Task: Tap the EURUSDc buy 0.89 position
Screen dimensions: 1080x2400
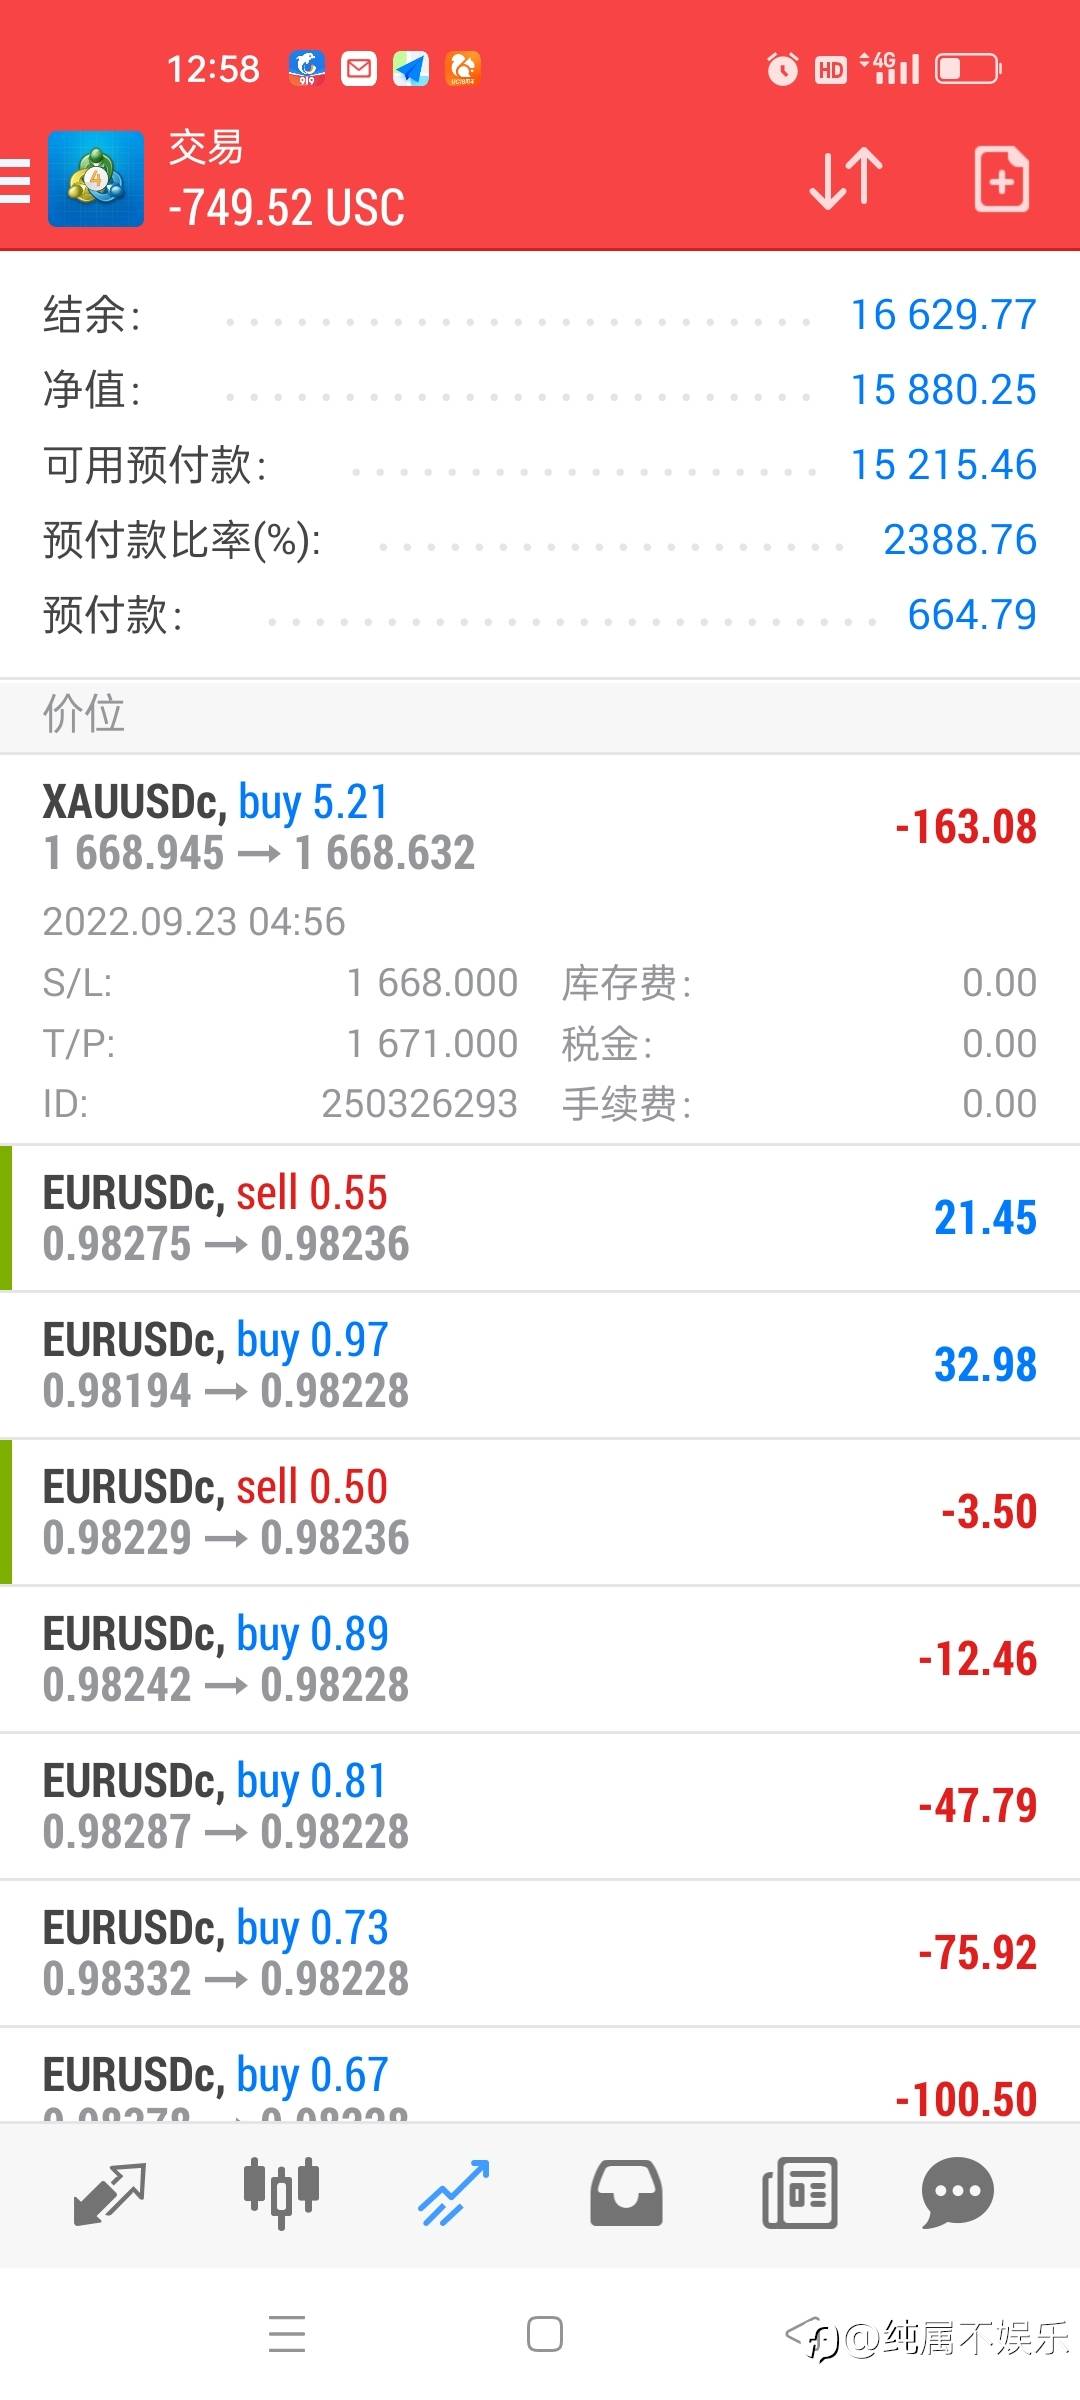Action: pyautogui.click(x=540, y=1659)
